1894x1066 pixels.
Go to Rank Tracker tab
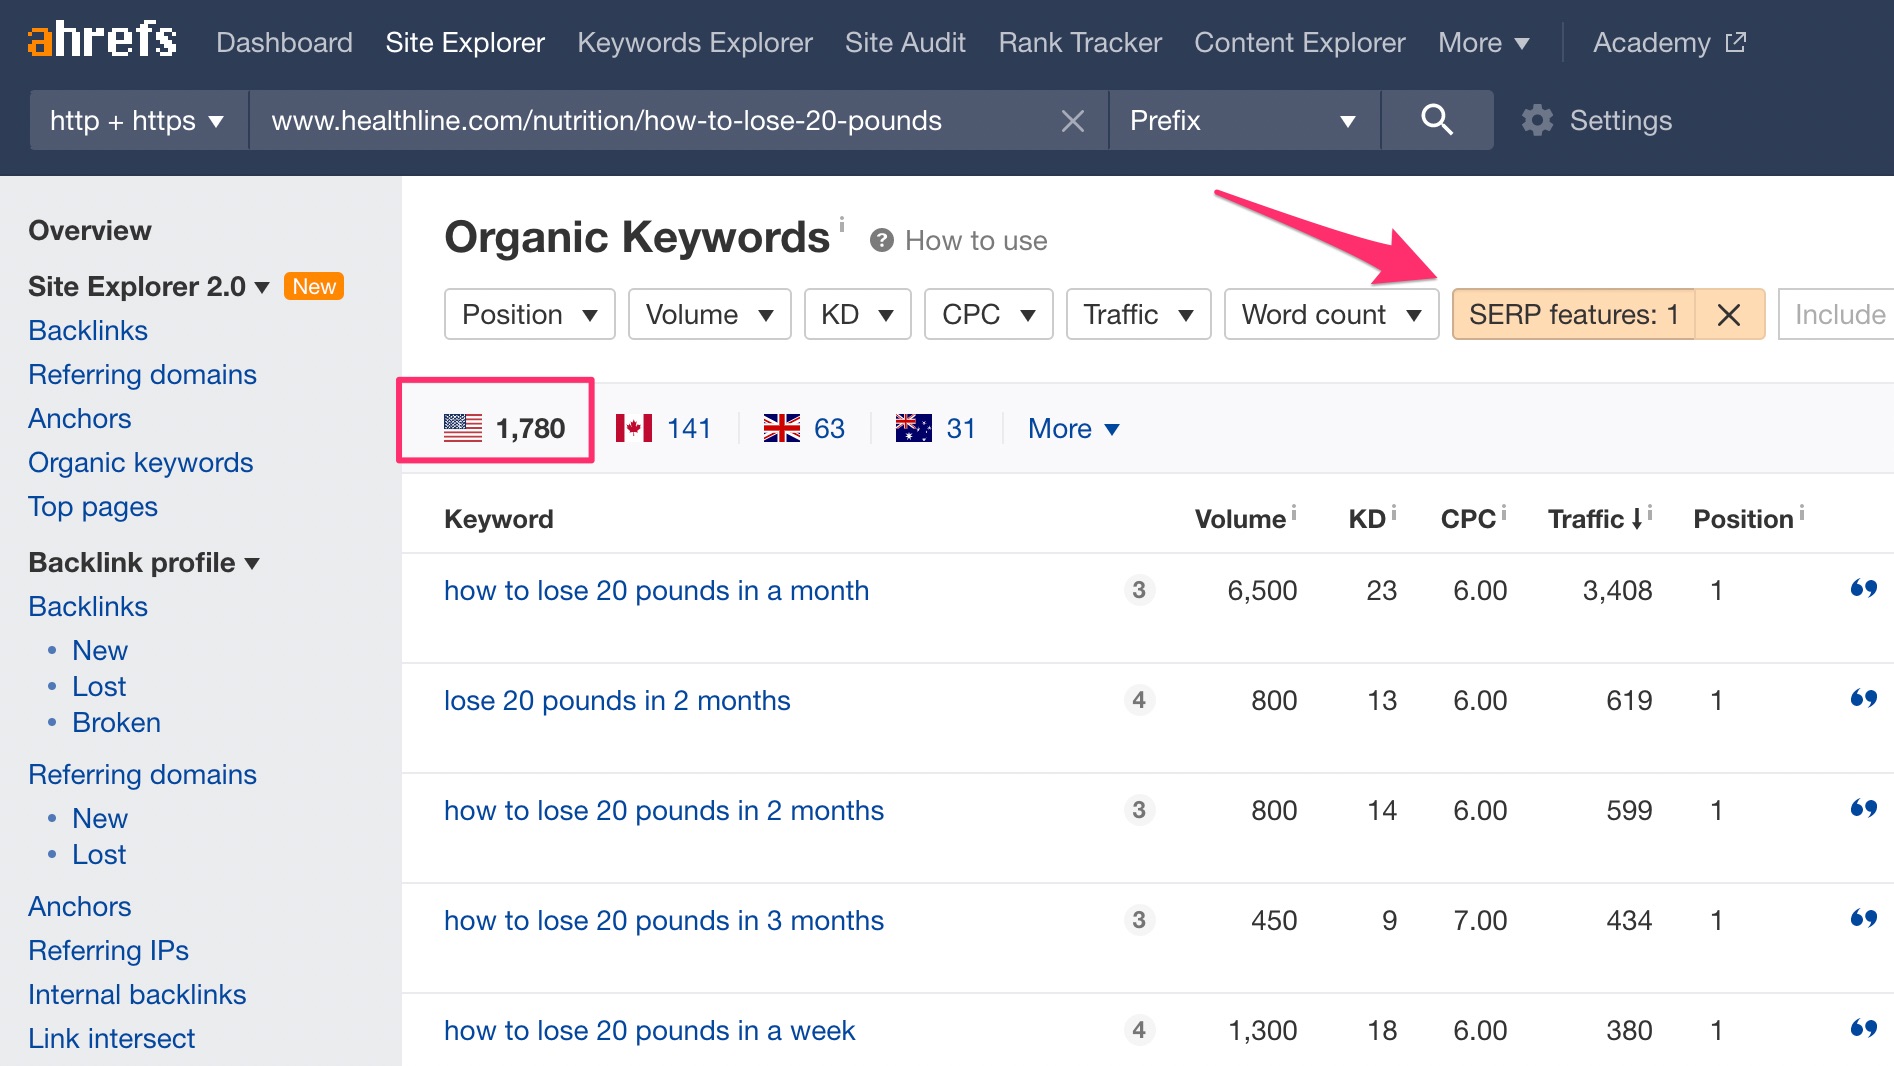[x=1080, y=42]
